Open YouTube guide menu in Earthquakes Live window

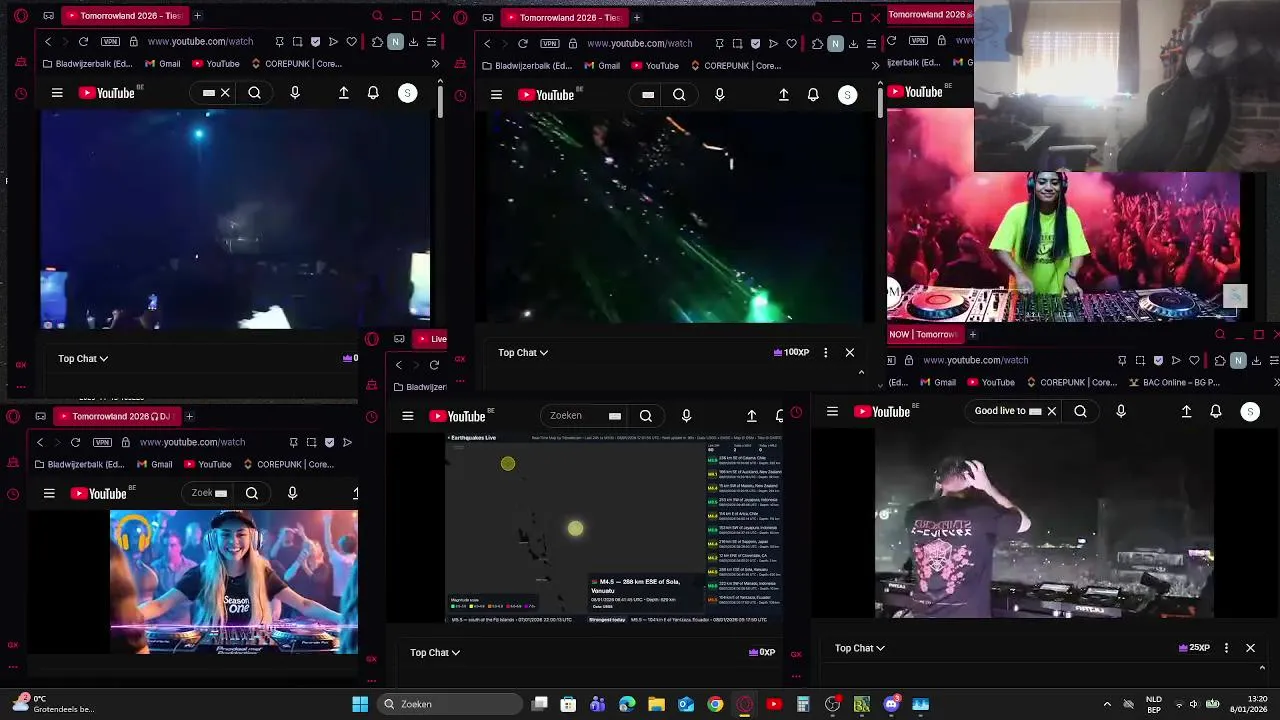[x=407, y=416]
